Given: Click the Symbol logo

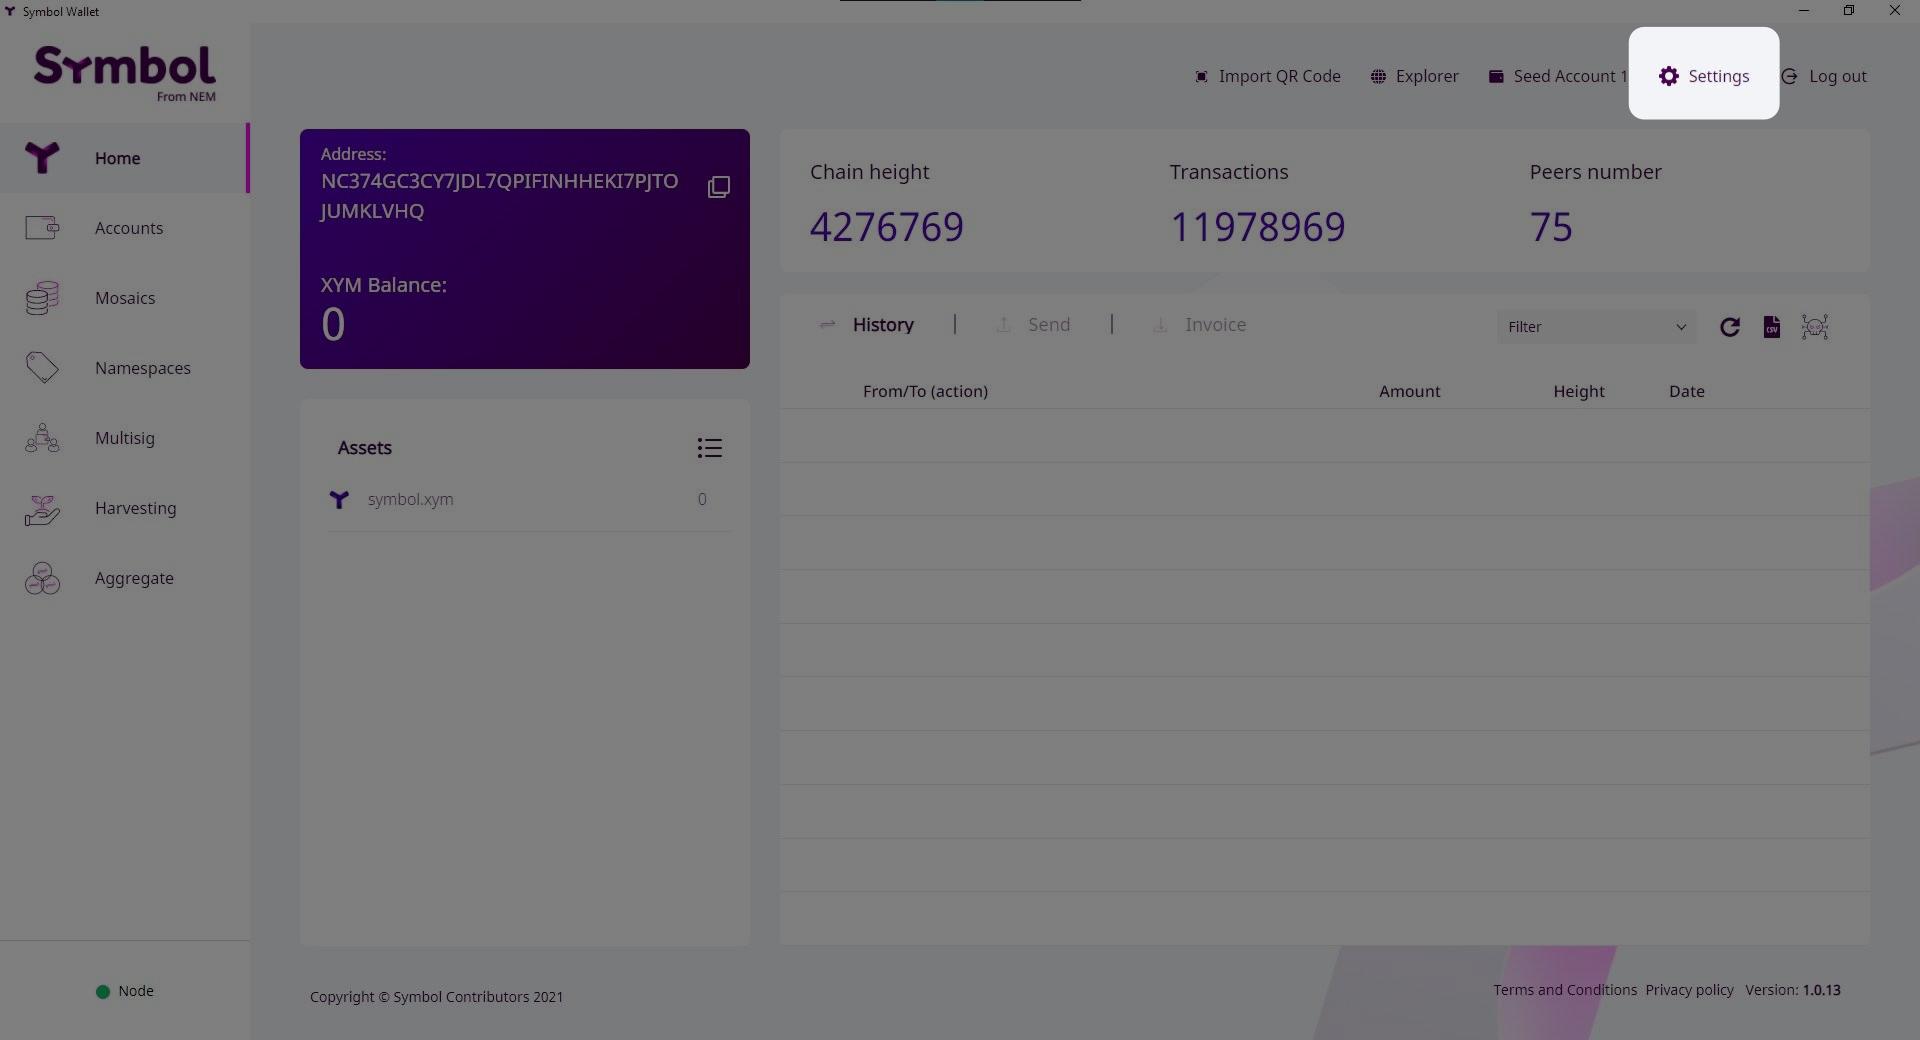Looking at the screenshot, I should click(x=125, y=73).
